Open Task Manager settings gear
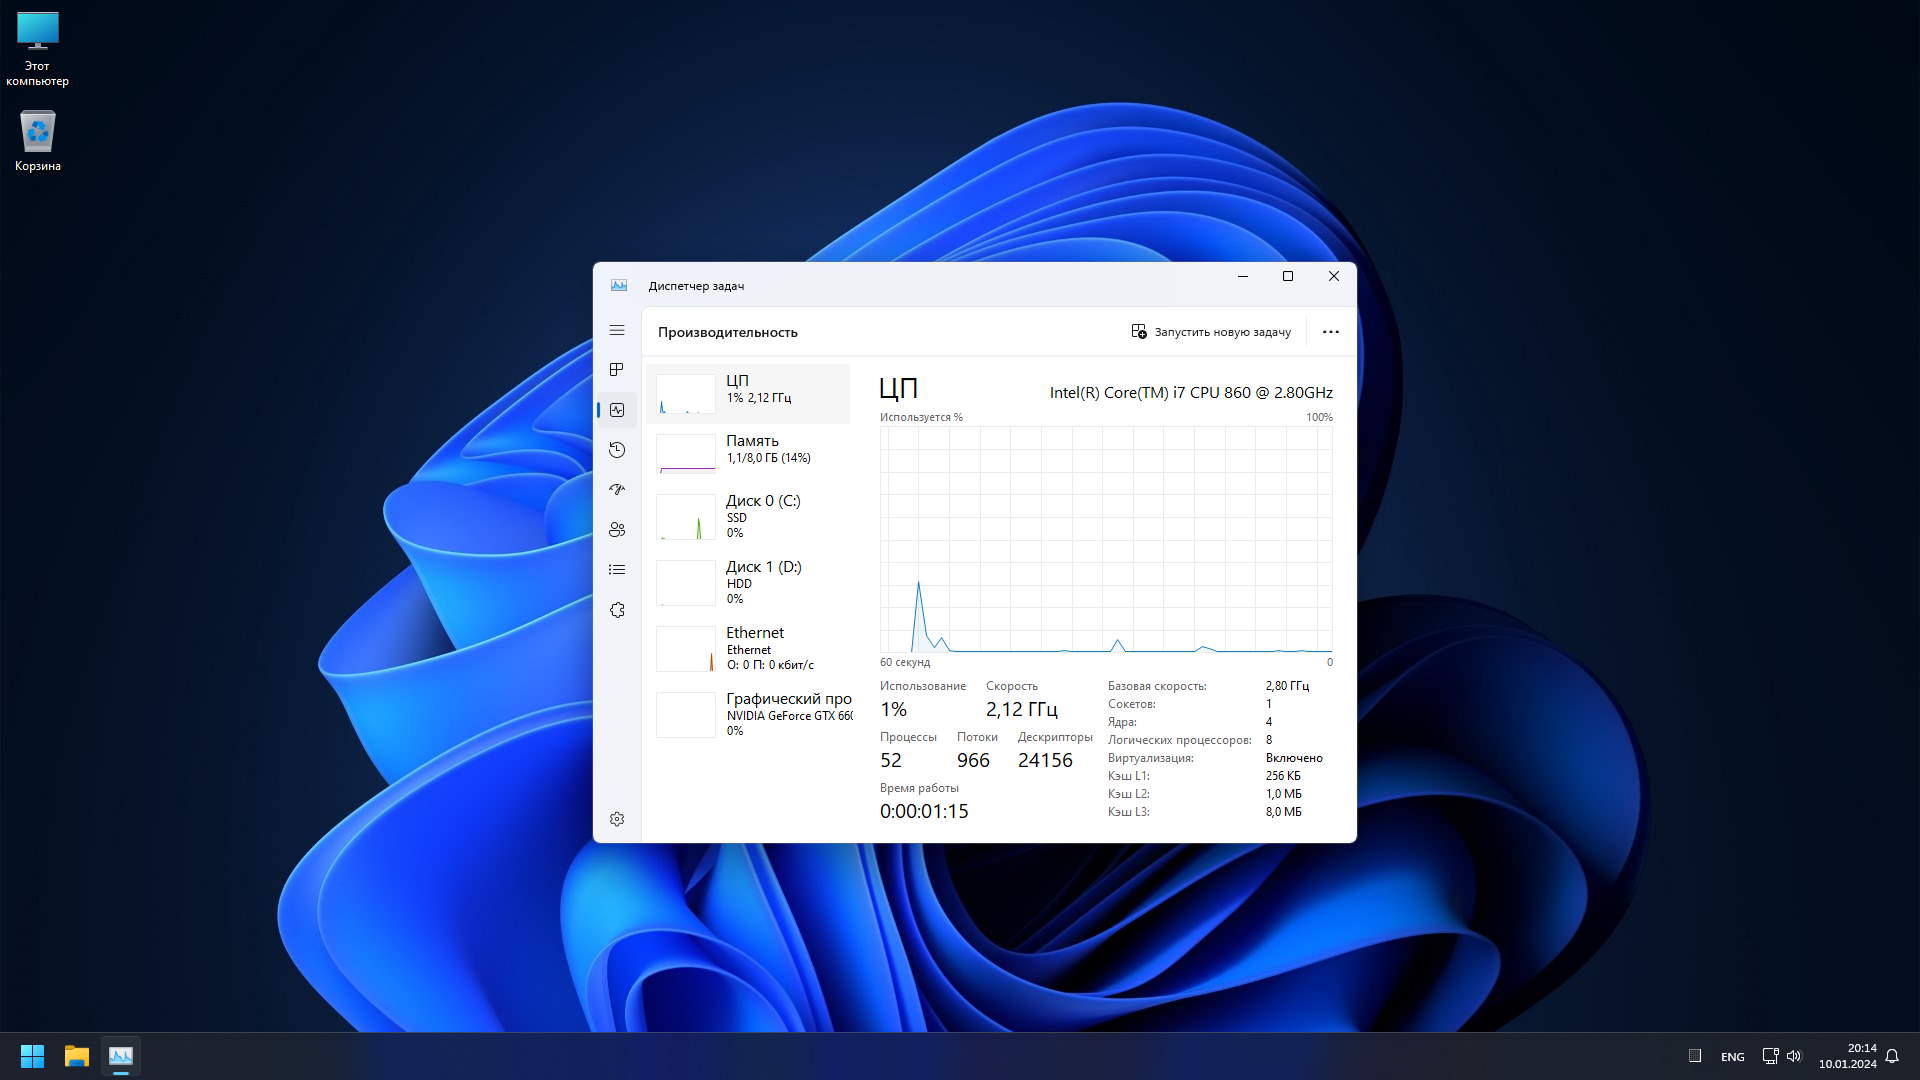Image resolution: width=1920 pixels, height=1080 pixels. point(617,819)
